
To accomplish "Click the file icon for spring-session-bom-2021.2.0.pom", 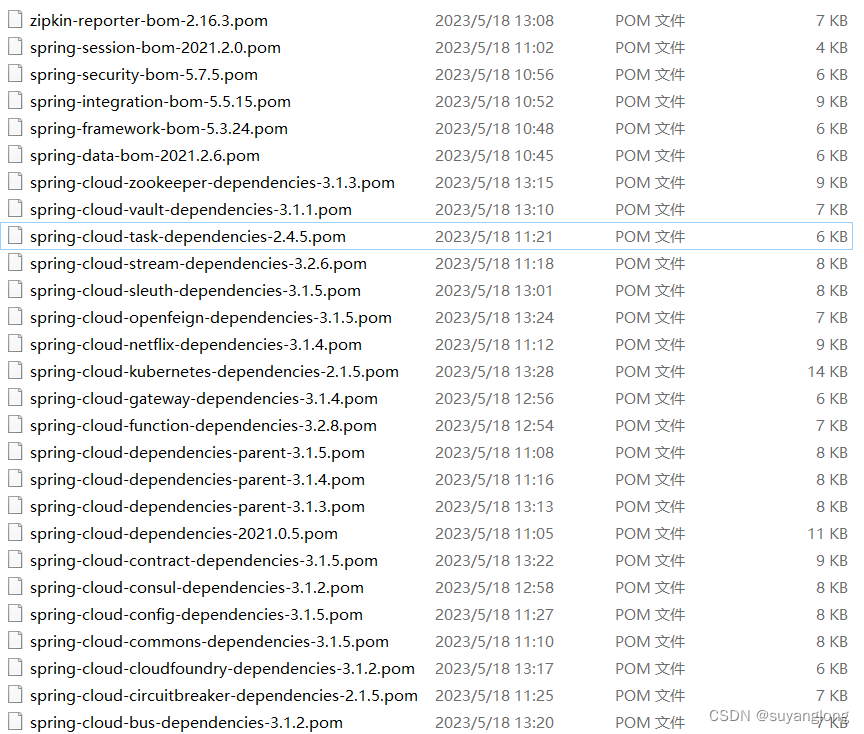I will click(x=15, y=47).
